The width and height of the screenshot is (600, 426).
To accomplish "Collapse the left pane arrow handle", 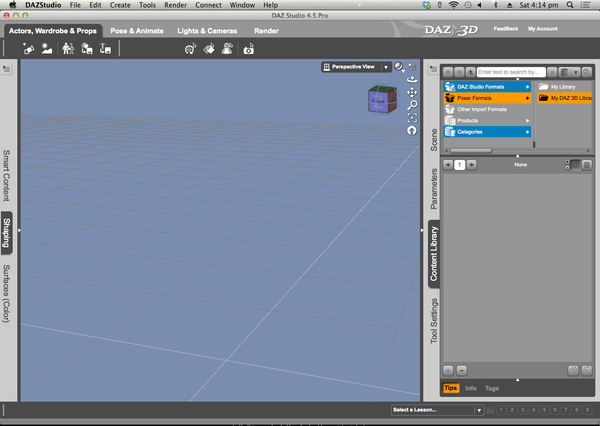I will tap(19, 230).
